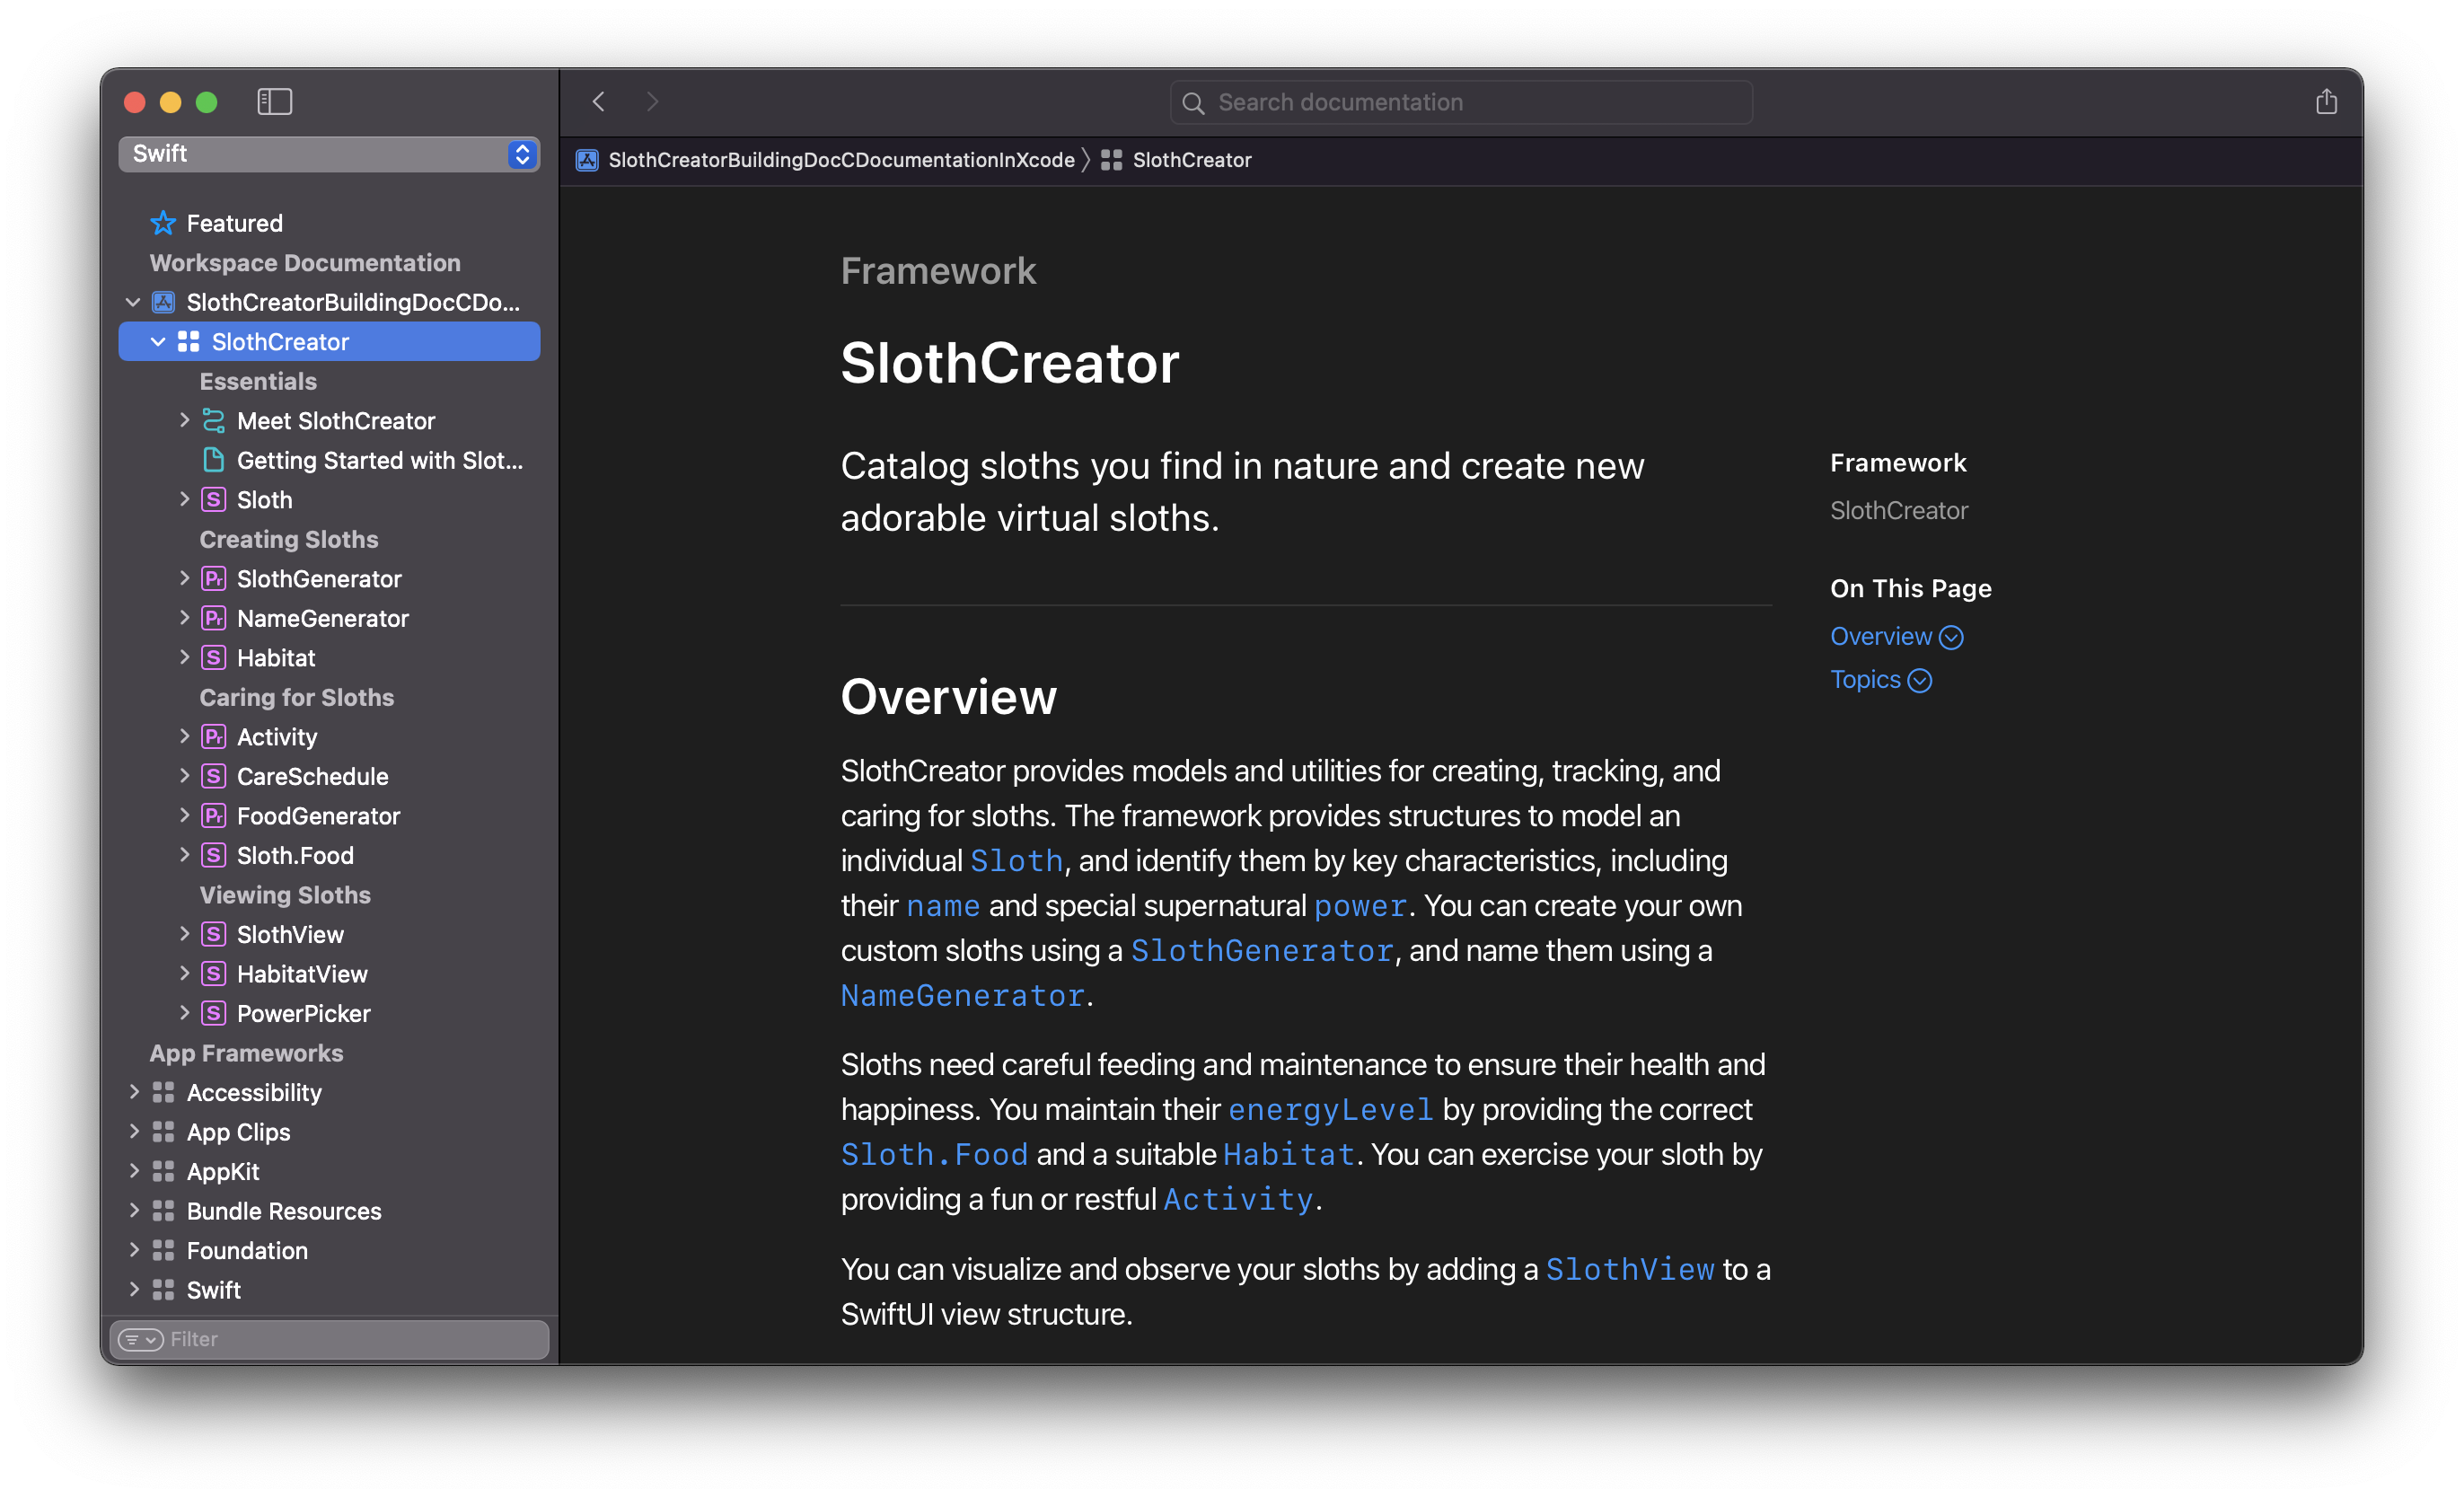Click the grid icon beside Accessibility

(163, 1092)
